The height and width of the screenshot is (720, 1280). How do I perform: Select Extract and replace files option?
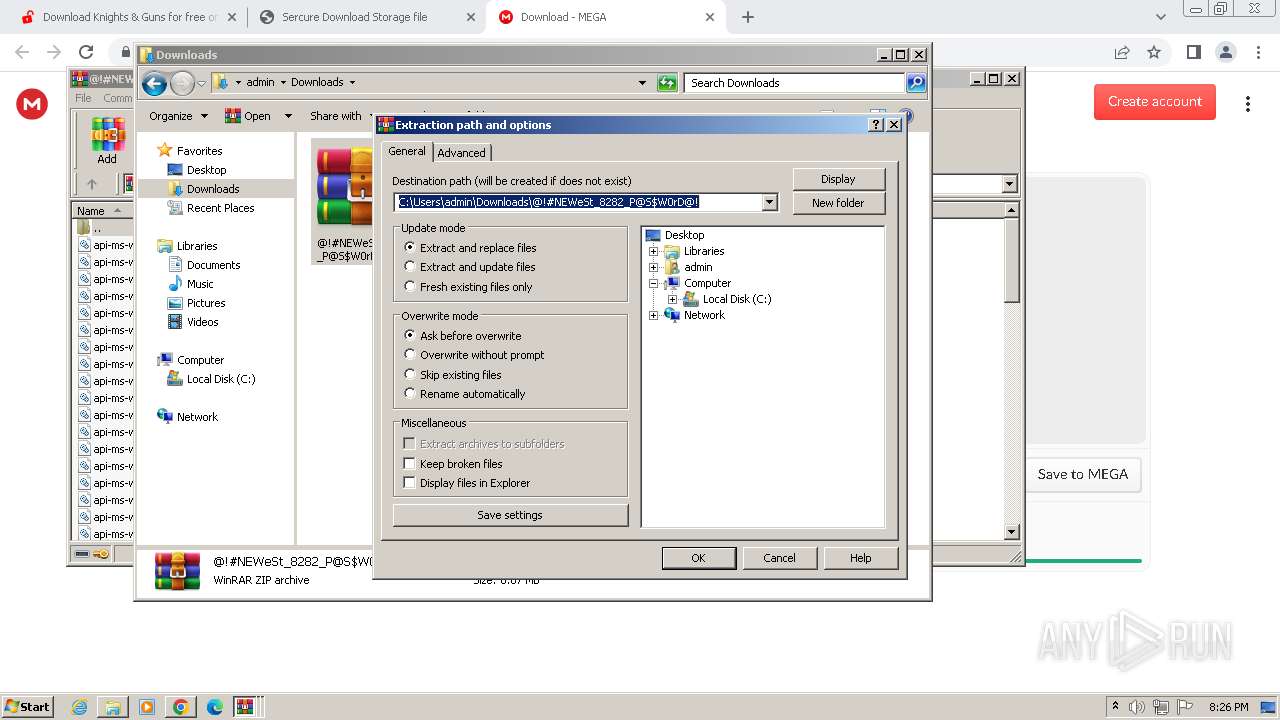click(470, 248)
